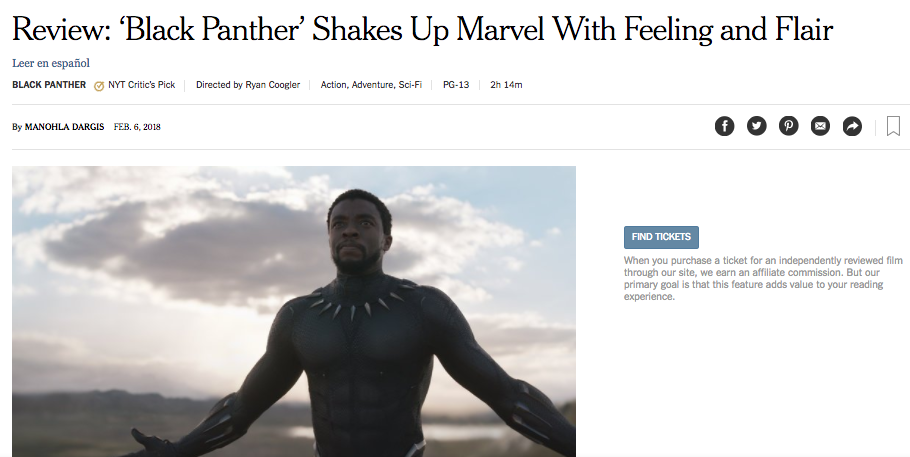Open more sharing options arrow icon
The width and height of the screenshot is (910, 457).
(852, 126)
